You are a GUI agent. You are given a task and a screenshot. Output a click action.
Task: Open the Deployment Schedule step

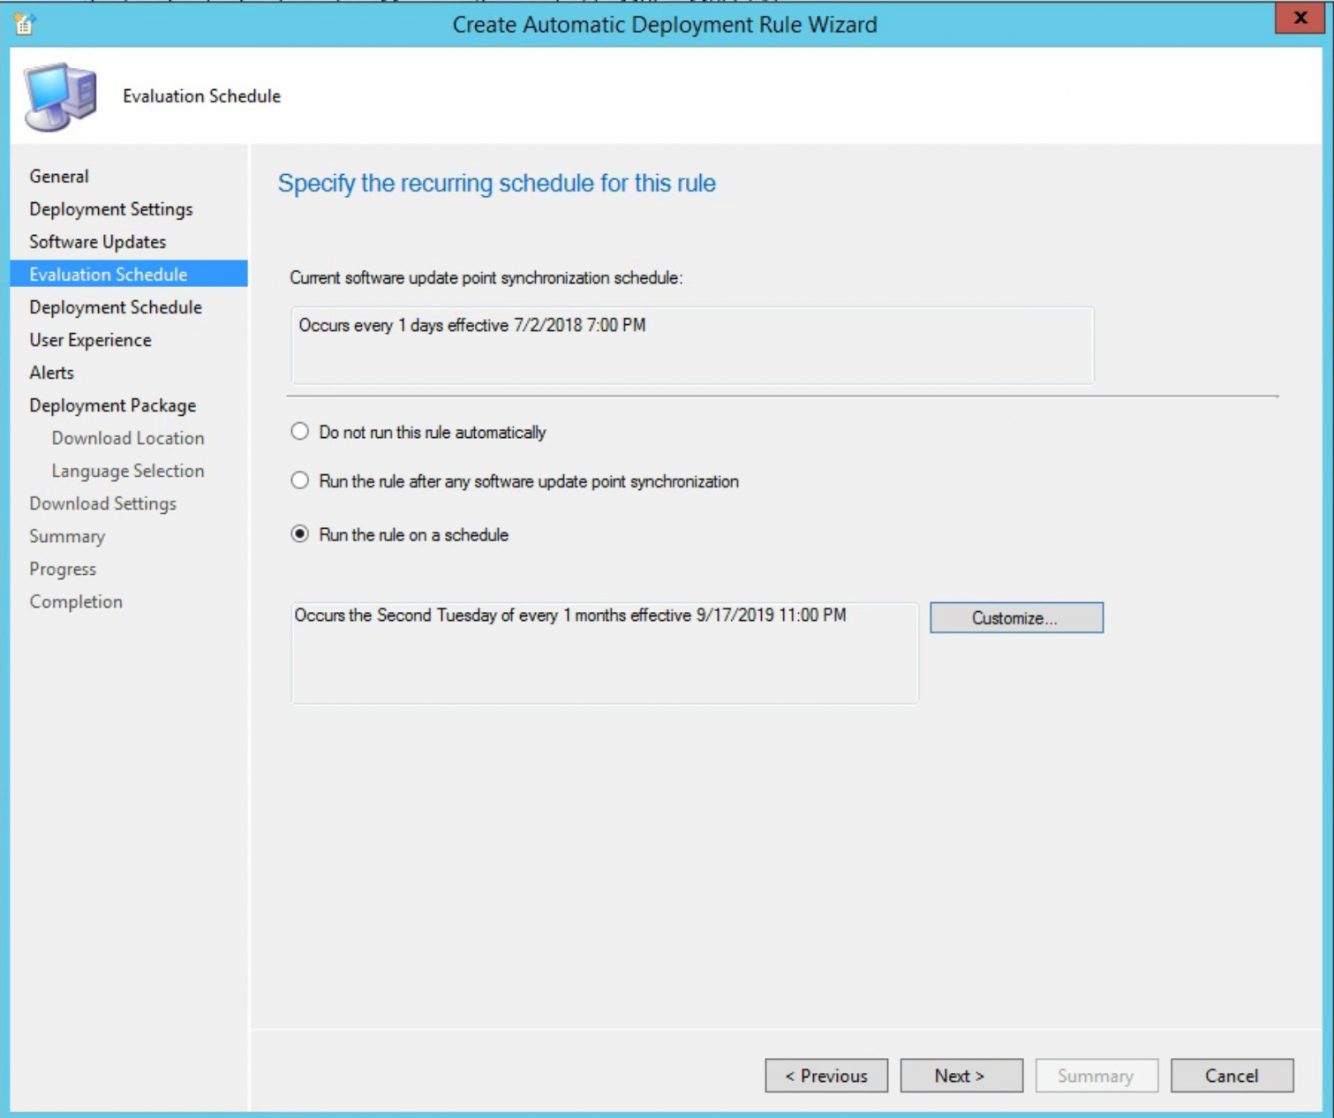[113, 307]
